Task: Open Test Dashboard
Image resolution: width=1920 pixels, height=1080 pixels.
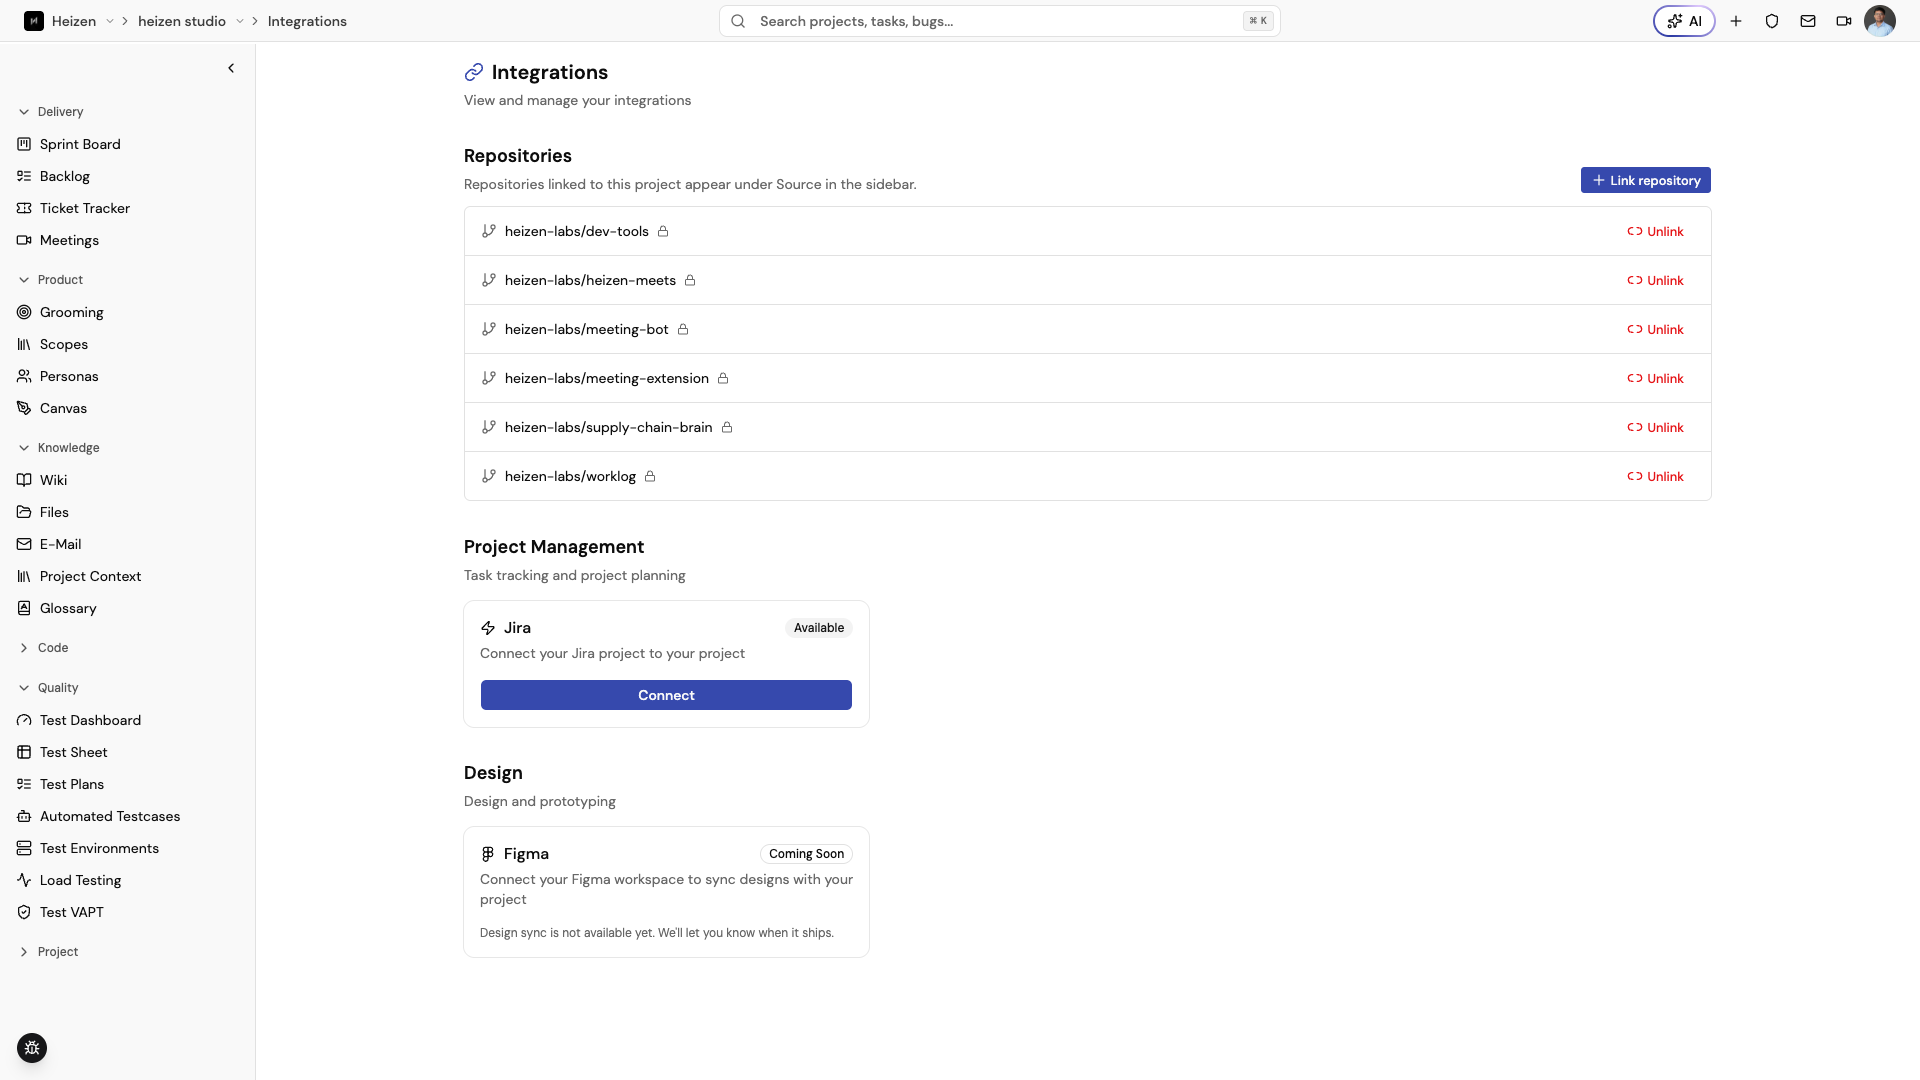Action: coord(90,720)
